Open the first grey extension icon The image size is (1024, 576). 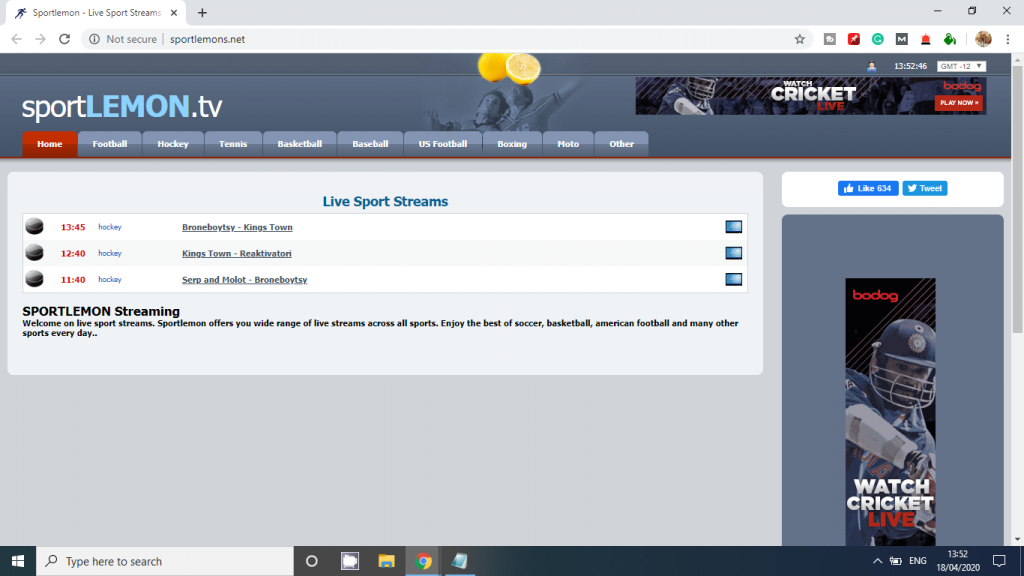(x=829, y=39)
